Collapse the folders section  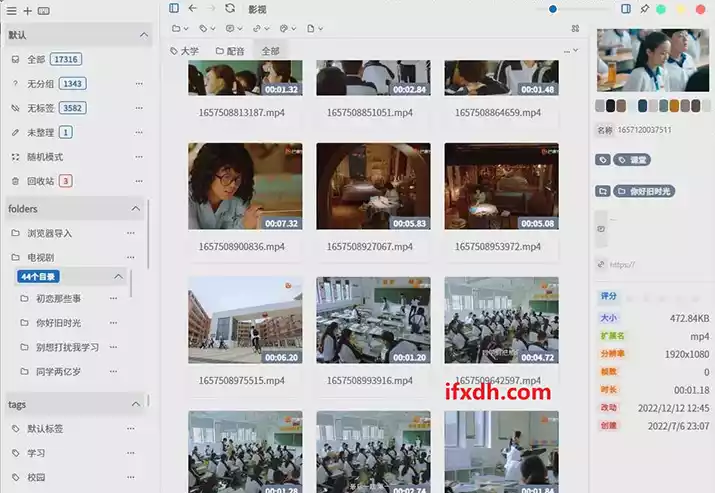point(135,208)
